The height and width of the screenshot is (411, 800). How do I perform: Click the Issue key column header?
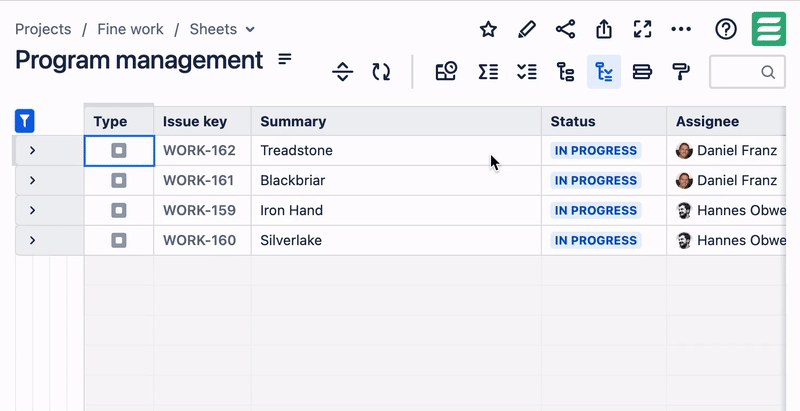coord(203,121)
